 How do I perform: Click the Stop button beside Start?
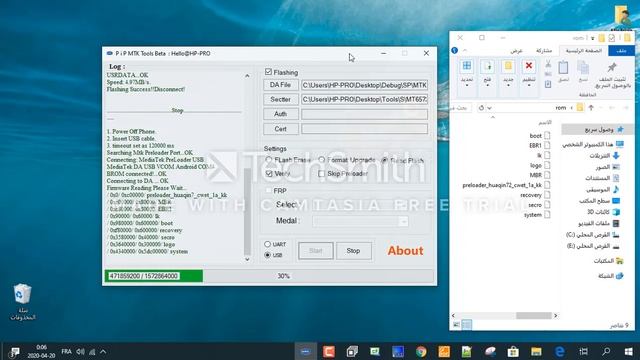pyautogui.click(x=353, y=251)
